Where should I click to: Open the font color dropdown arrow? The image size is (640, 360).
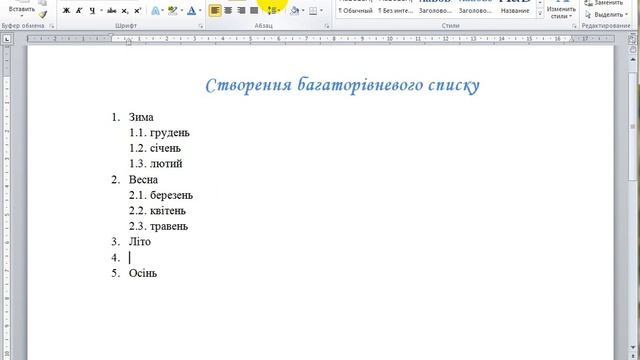coord(200,11)
